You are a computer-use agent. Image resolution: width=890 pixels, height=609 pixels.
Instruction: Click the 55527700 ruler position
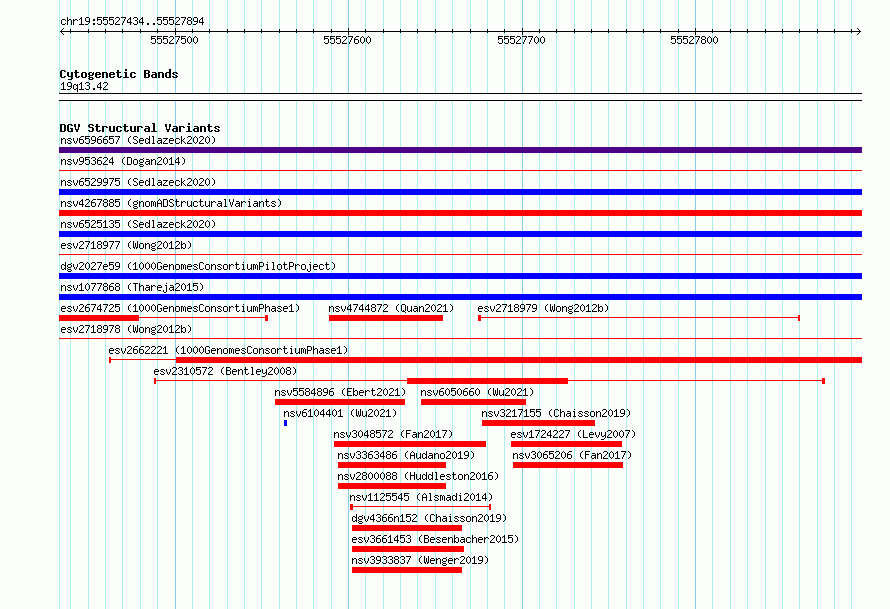pos(521,40)
